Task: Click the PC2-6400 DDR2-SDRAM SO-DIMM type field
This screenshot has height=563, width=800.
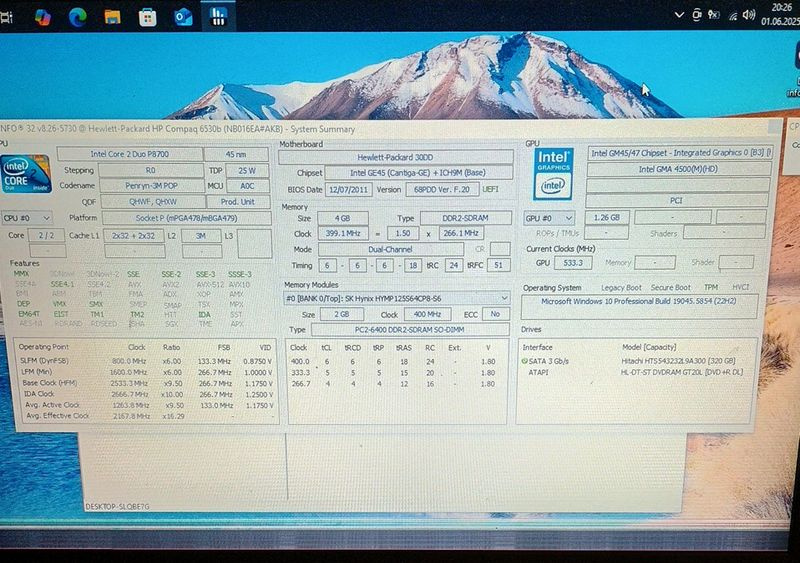Action: pyautogui.click(x=409, y=330)
